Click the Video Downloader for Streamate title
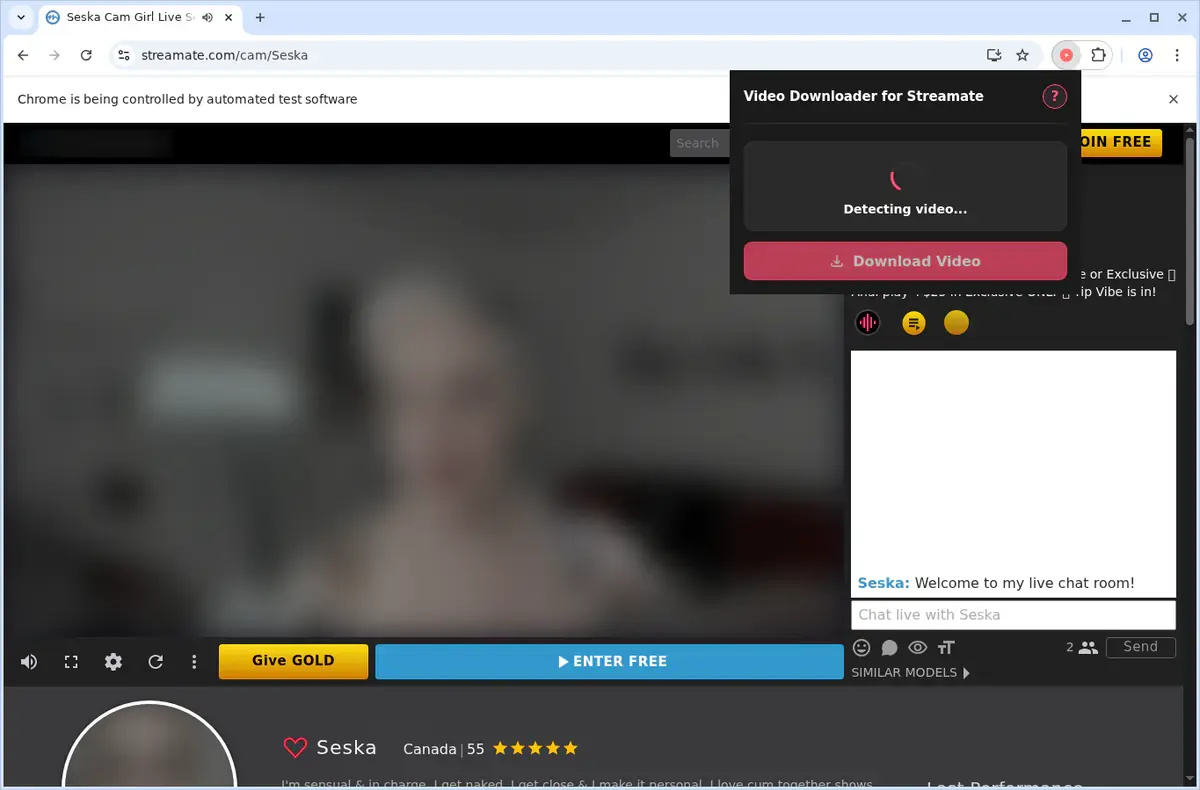This screenshot has width=1200, height=790. coord(864,96)
